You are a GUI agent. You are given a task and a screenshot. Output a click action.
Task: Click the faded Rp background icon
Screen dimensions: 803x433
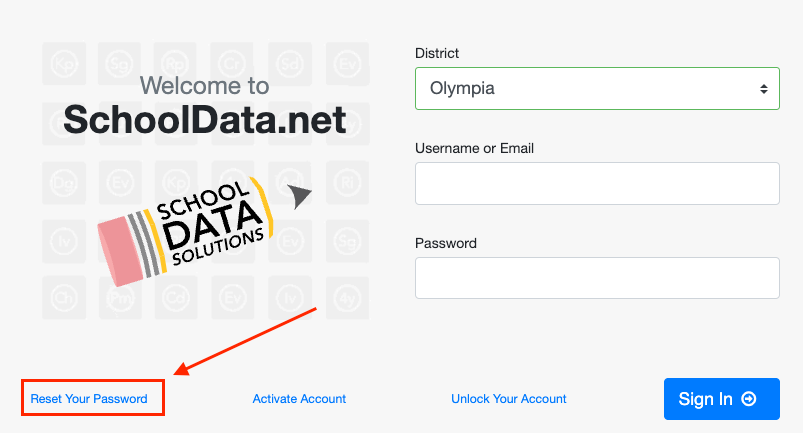coord(176,64)
